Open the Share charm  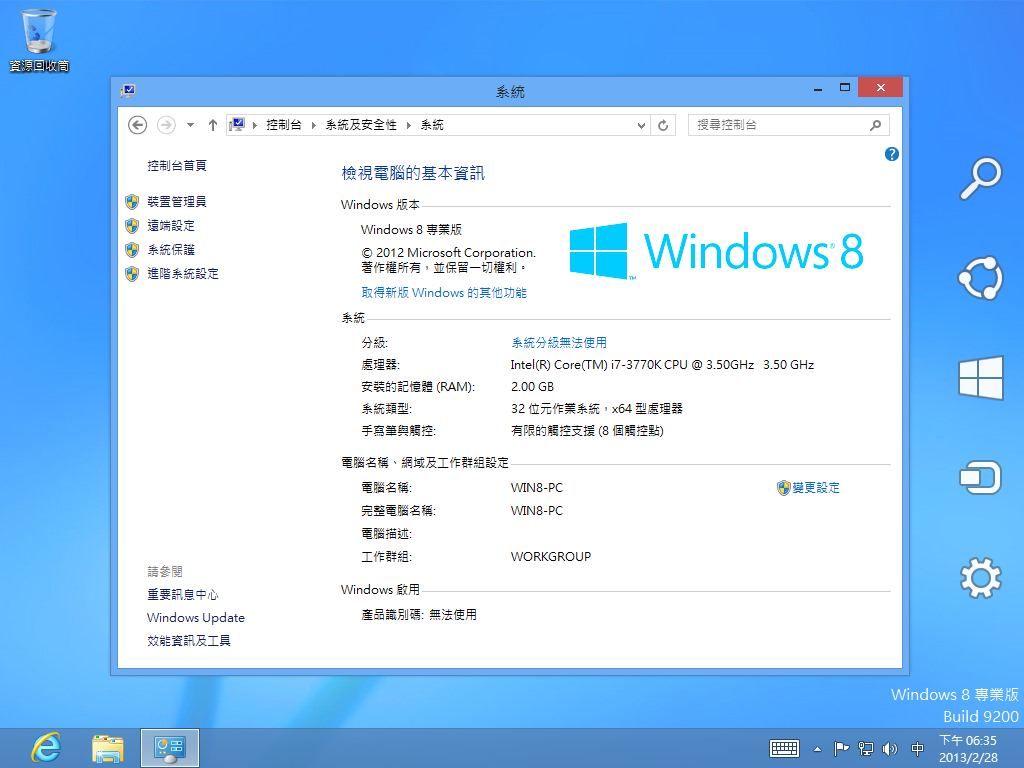click(x=980, y=278)
